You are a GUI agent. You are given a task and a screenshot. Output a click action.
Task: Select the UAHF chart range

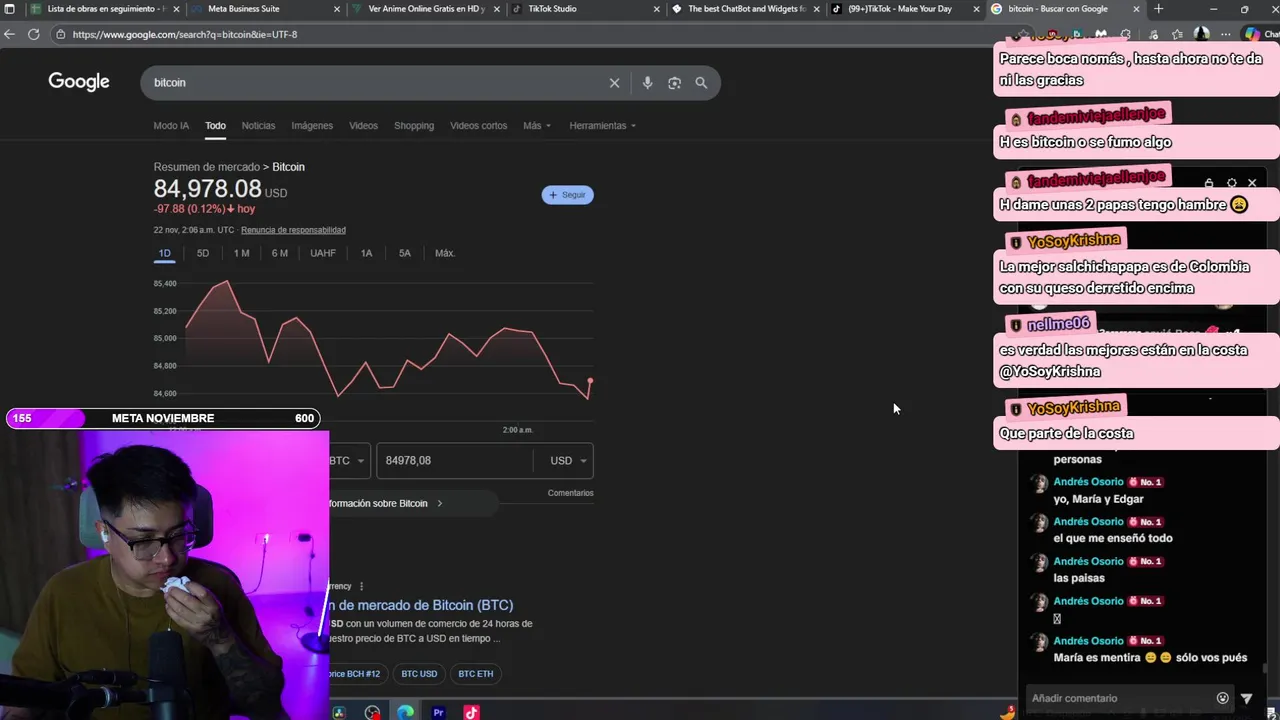[x=323, y=253]
